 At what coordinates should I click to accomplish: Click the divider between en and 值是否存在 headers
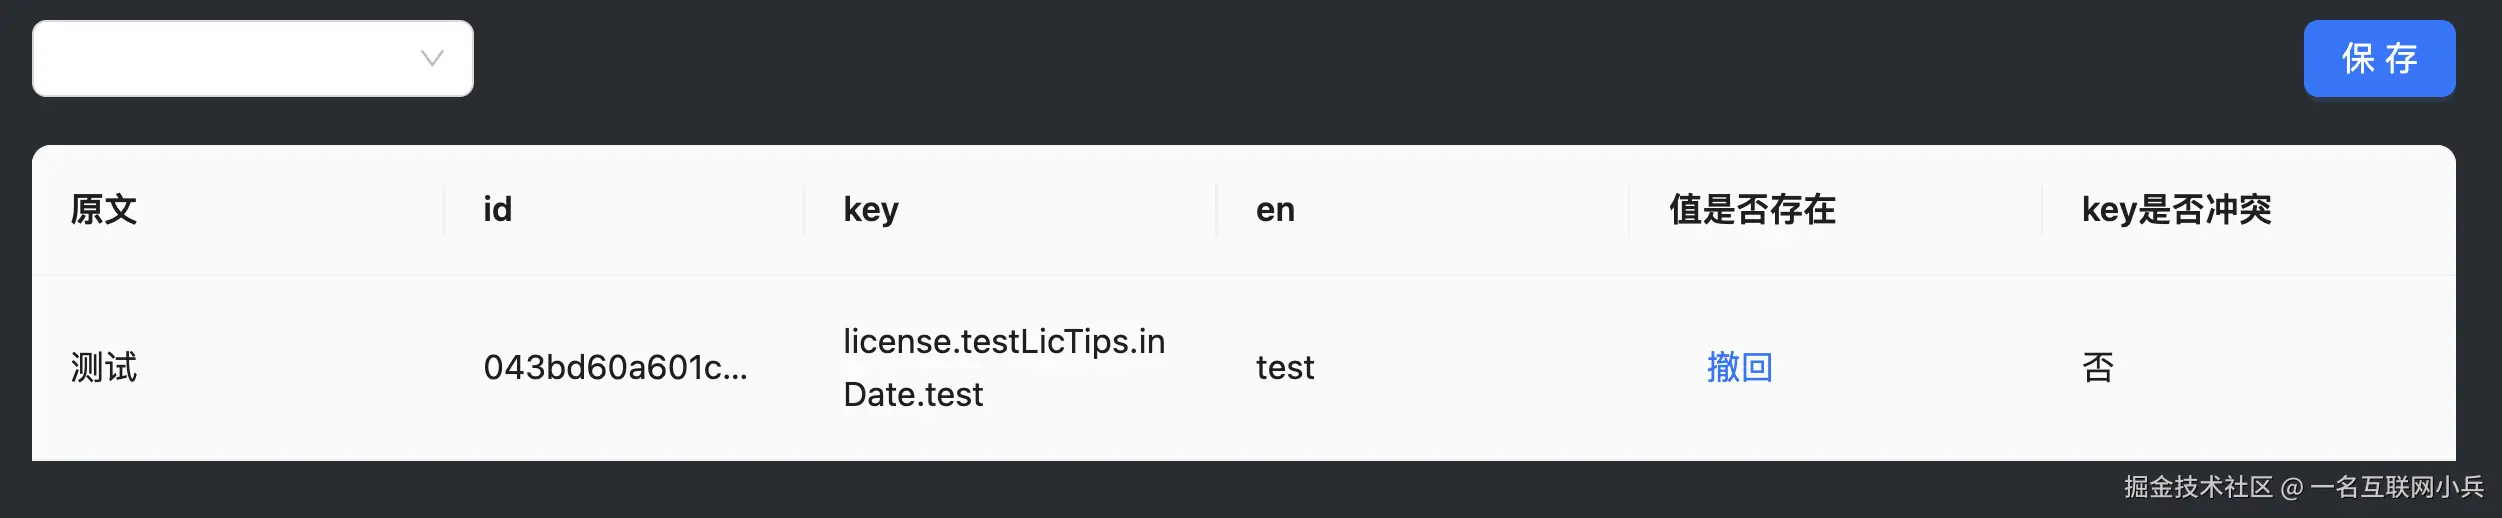1629,210
